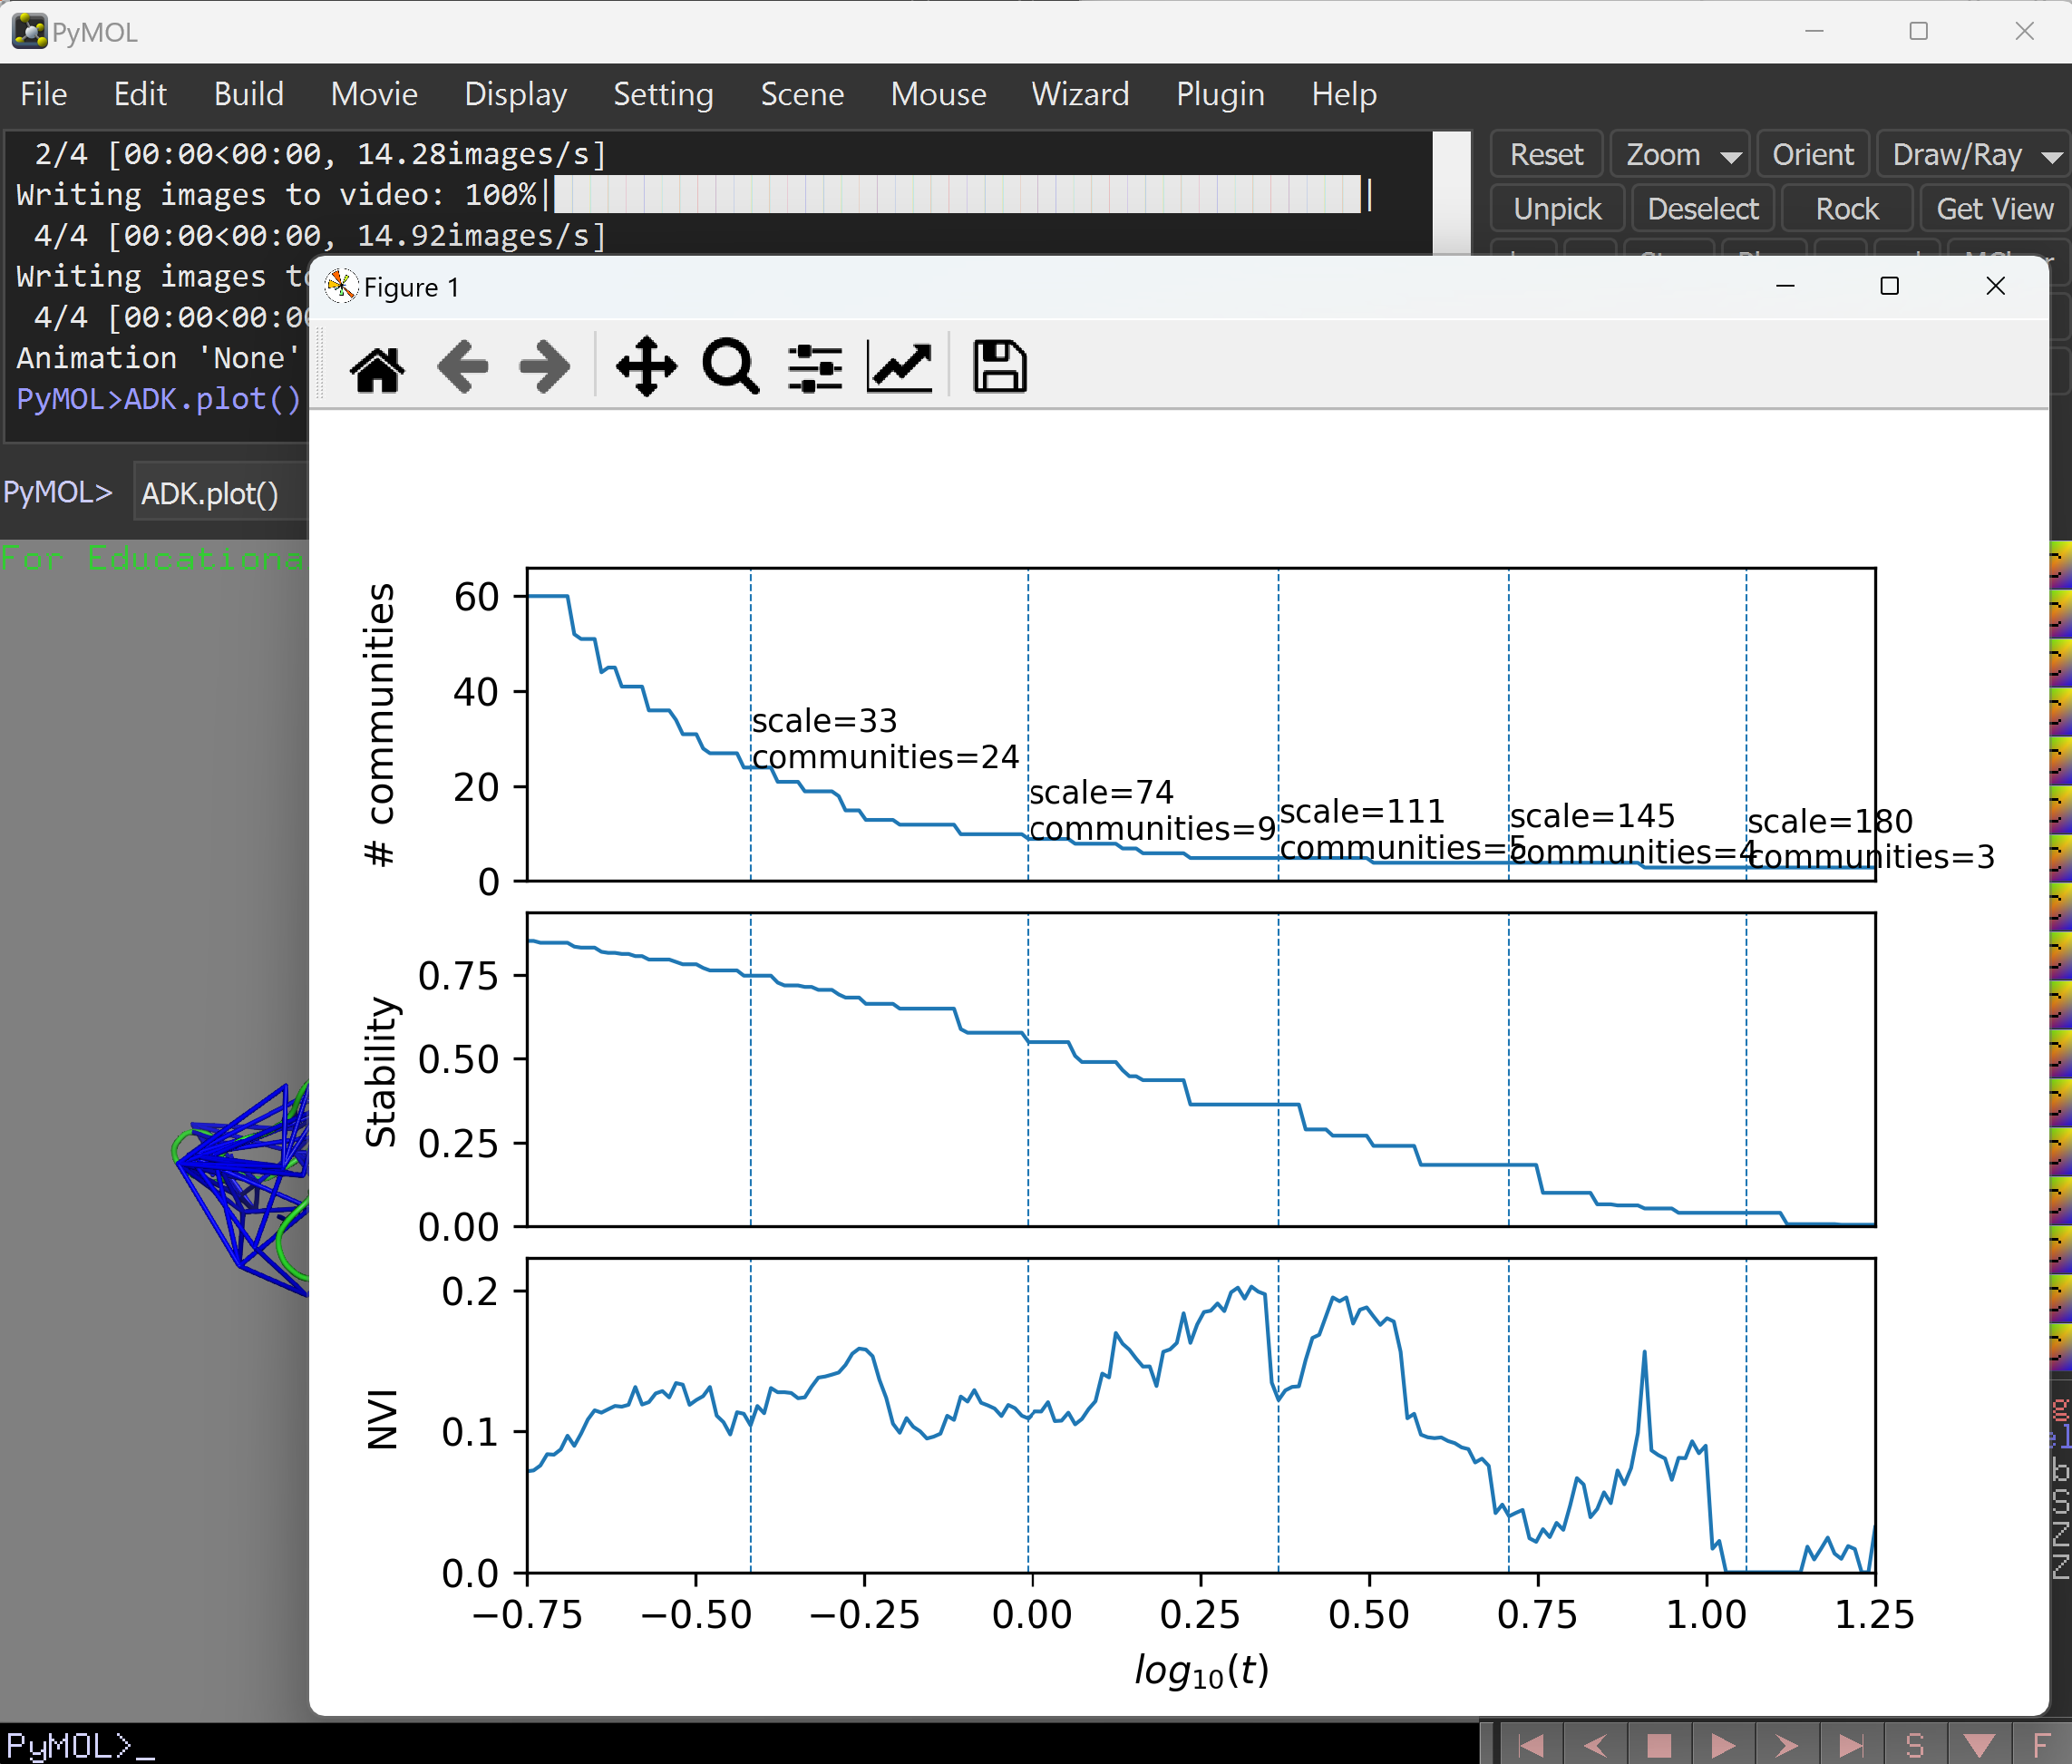This screenshot has width=2072, height=1764.
Task: Open the File menu
Action: (x=44, y=94)
